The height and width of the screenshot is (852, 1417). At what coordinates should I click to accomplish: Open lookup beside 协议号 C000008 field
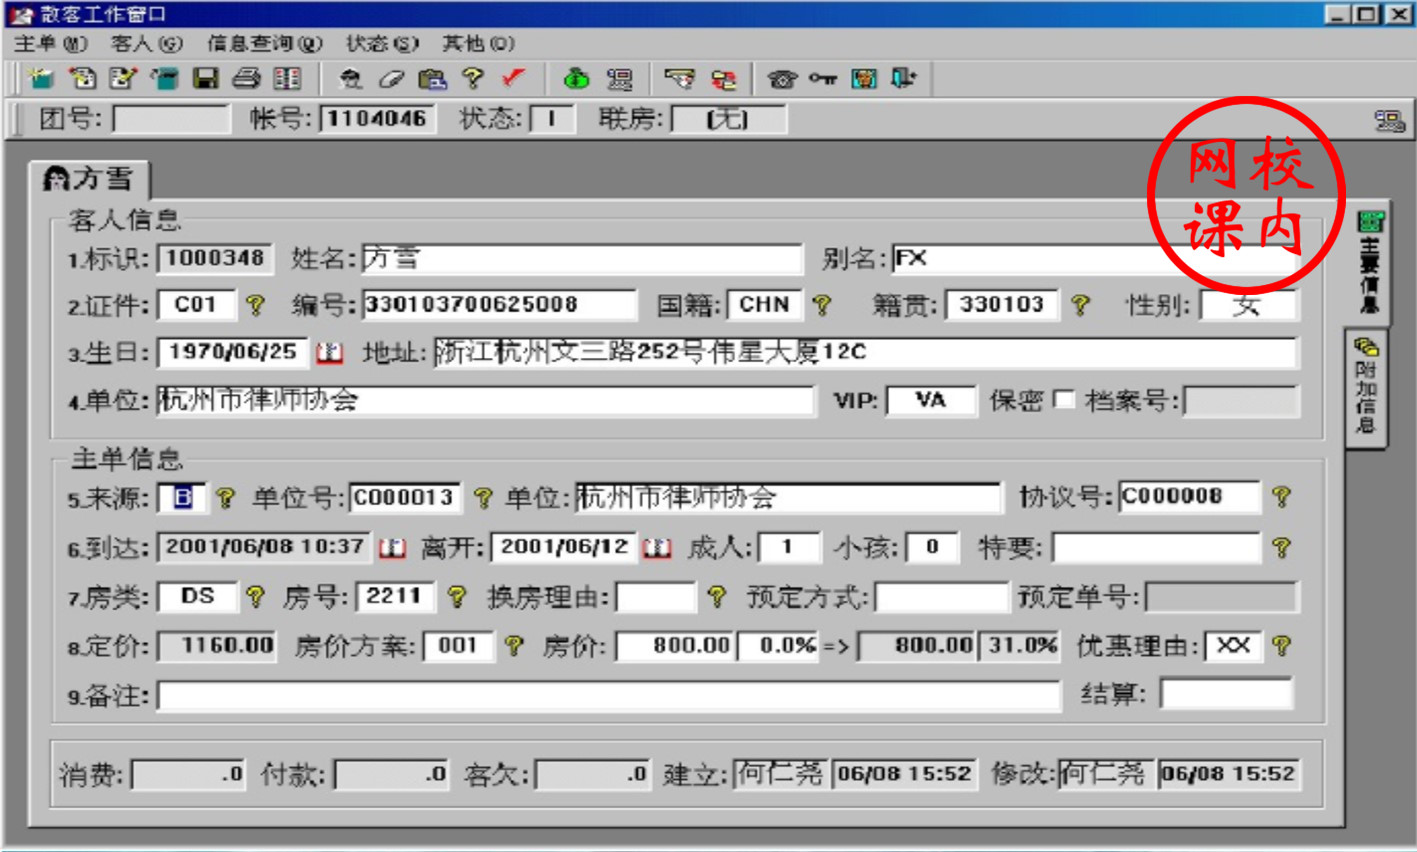click(1281, 497)
